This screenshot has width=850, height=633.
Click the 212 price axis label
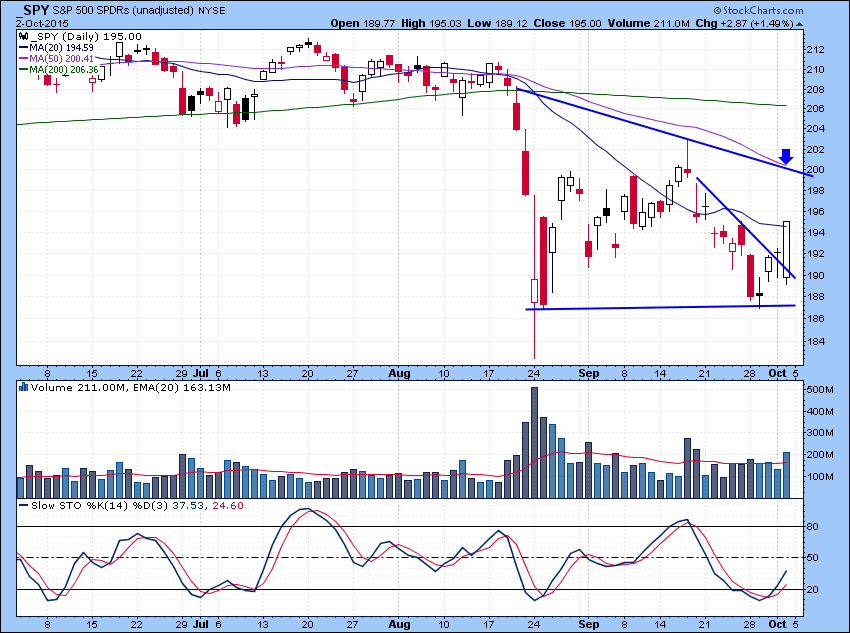pos(816,50)
